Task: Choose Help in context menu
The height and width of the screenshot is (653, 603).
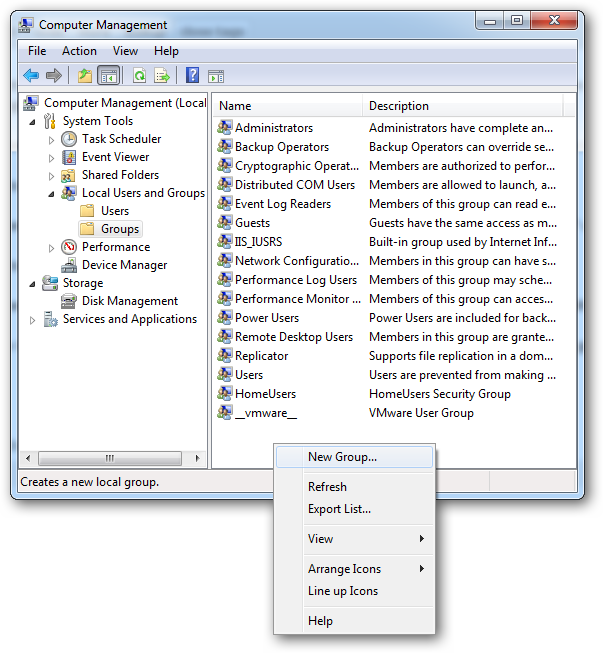Action: coord(354,621)
